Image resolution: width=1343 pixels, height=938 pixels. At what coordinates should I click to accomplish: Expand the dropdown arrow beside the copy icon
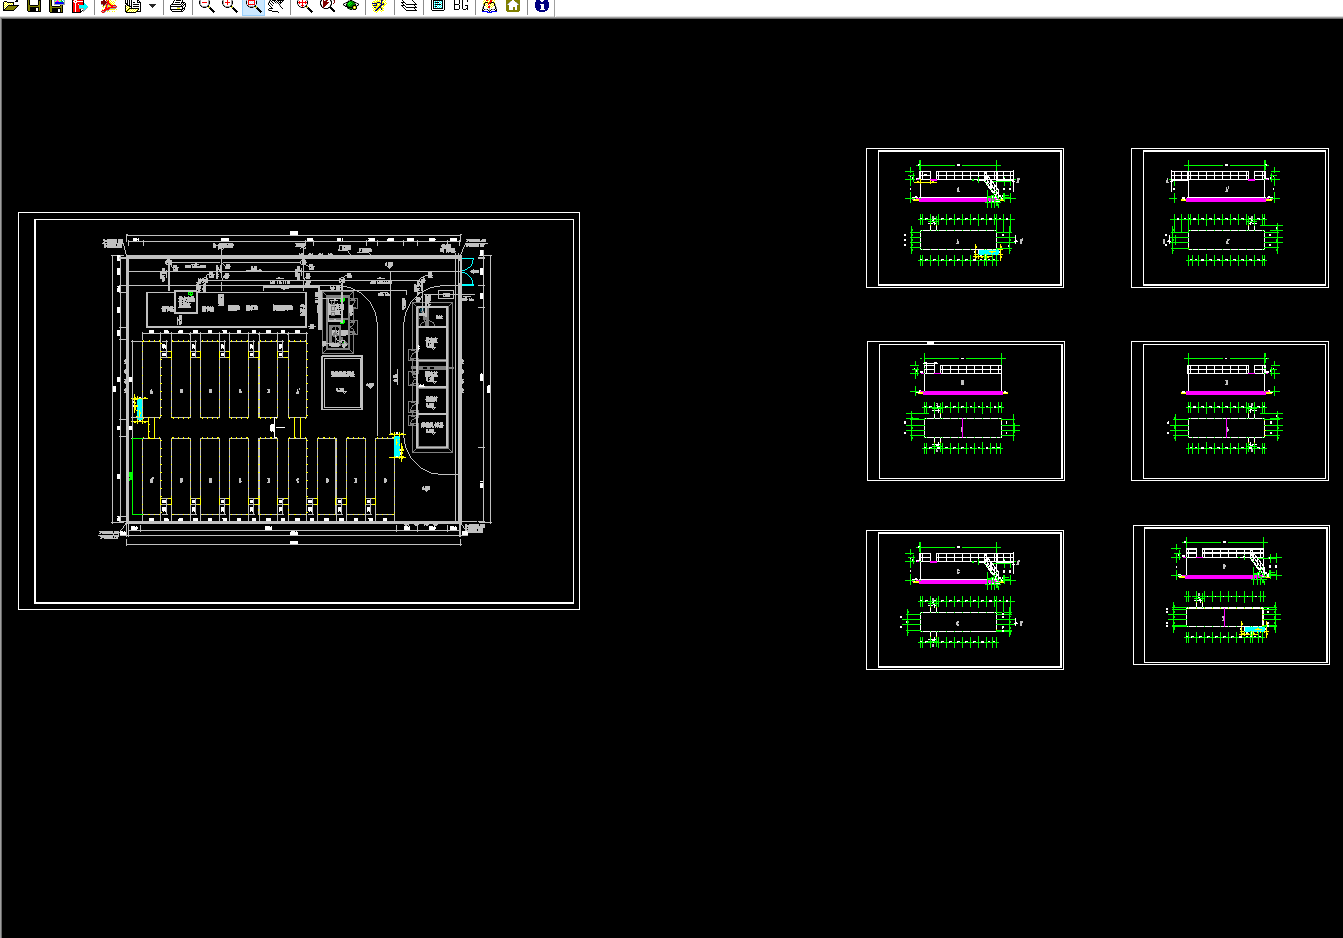[x=152, y=6]
